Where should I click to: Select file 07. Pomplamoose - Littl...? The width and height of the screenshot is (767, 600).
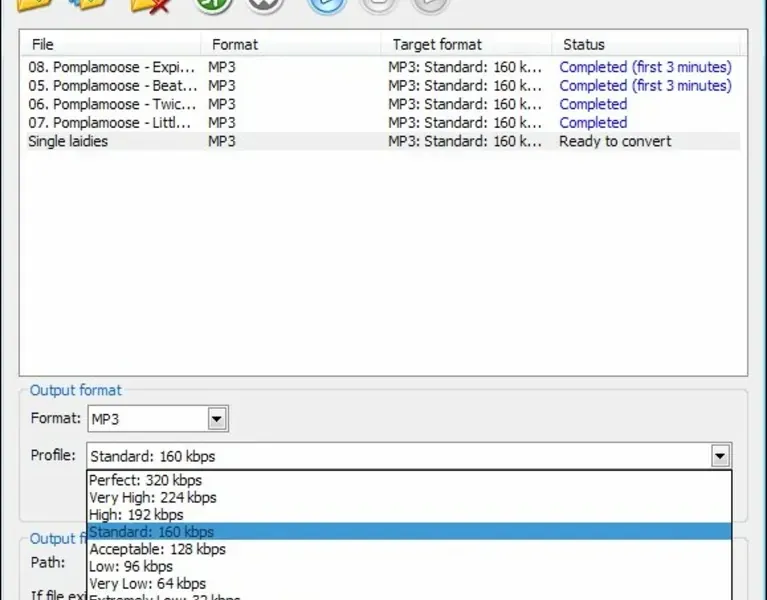tap(110, 123)
